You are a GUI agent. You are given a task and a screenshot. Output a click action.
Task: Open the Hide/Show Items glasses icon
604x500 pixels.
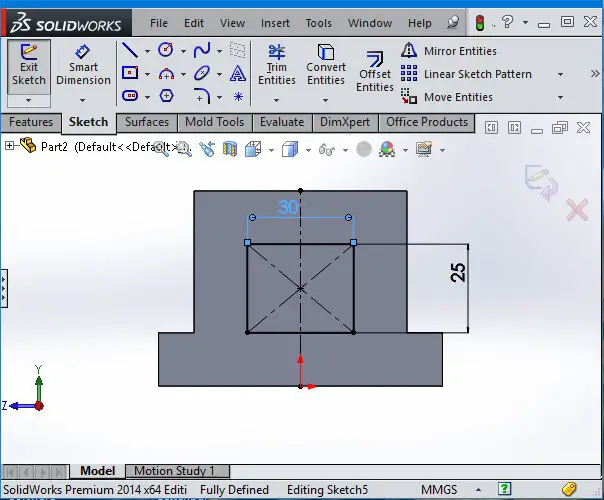click(x=327, y=149)
